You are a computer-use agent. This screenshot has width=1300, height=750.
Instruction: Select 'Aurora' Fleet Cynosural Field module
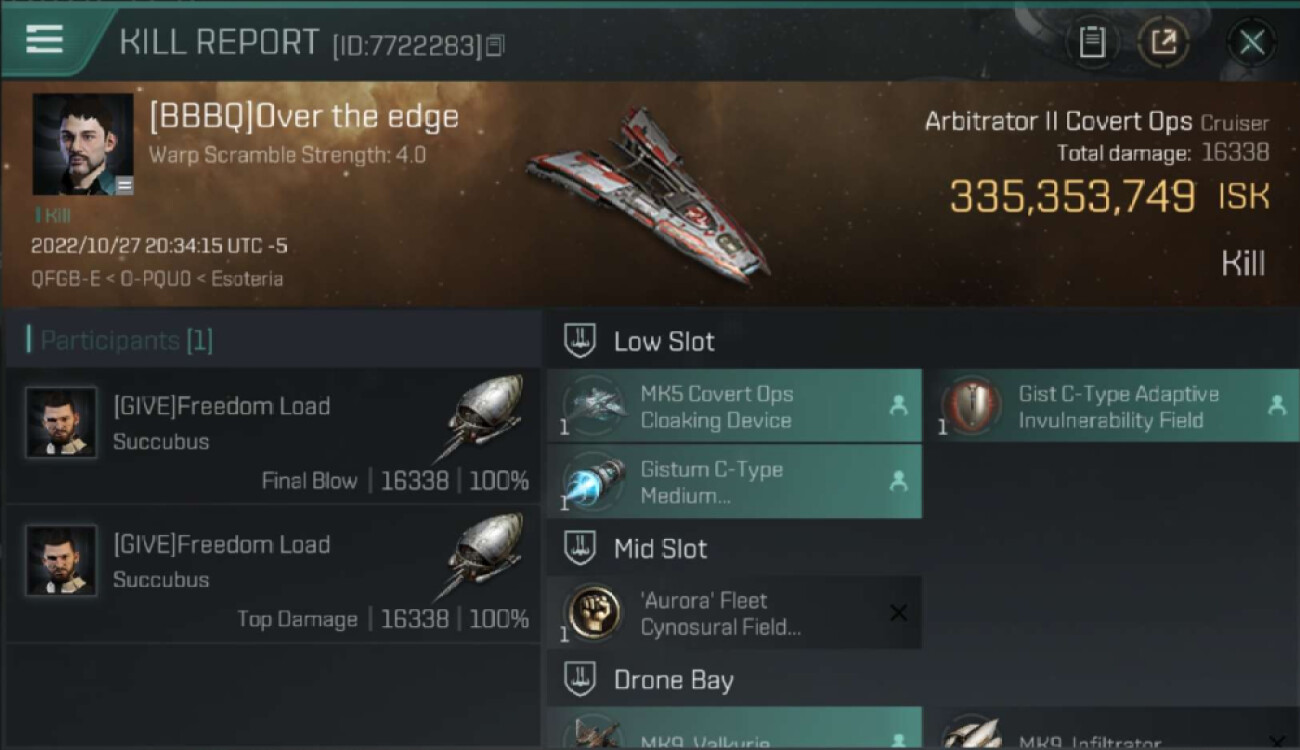pyautogui.click(x=734, y=613)
